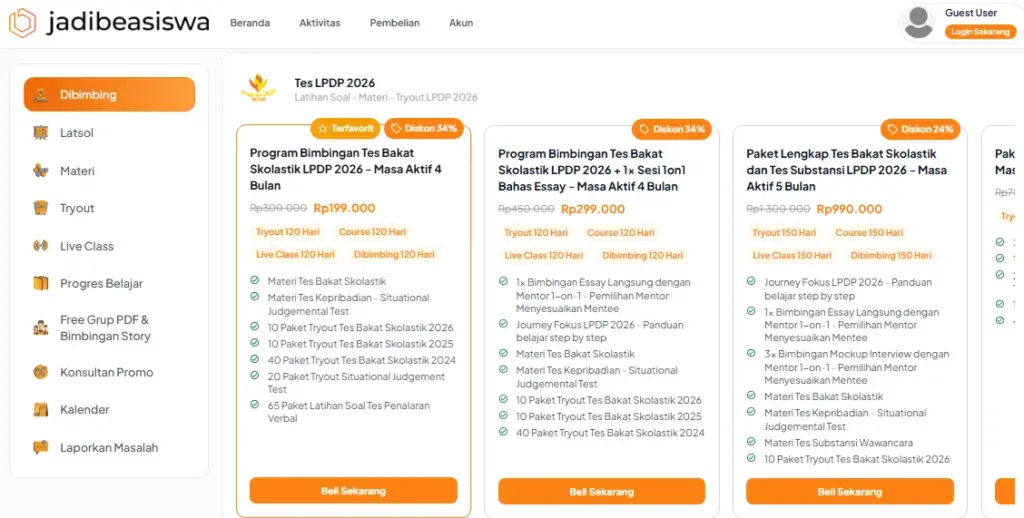Click the Progres Belajar sidebar icon
The height and width of the screenshot is (518, 1024).
(40, 283)
